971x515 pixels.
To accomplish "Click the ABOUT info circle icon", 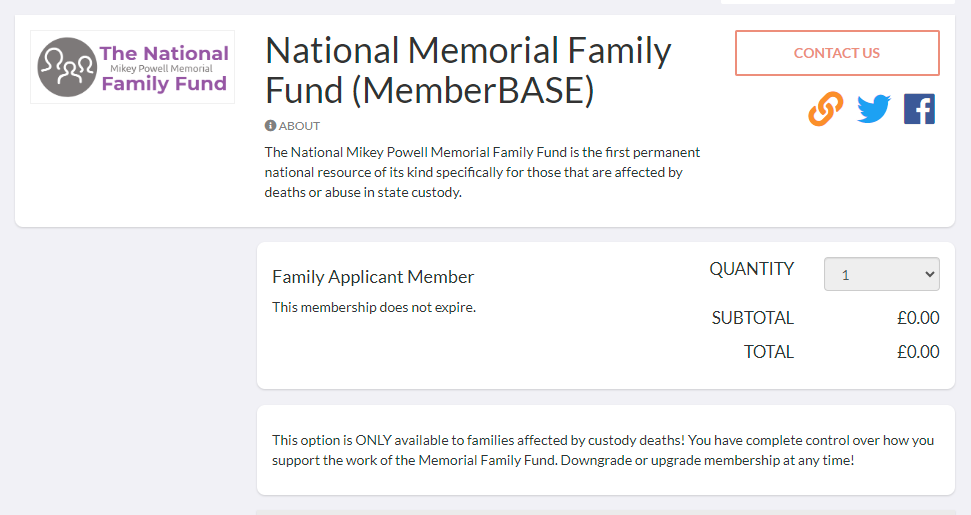I will (x=270, y=126).
